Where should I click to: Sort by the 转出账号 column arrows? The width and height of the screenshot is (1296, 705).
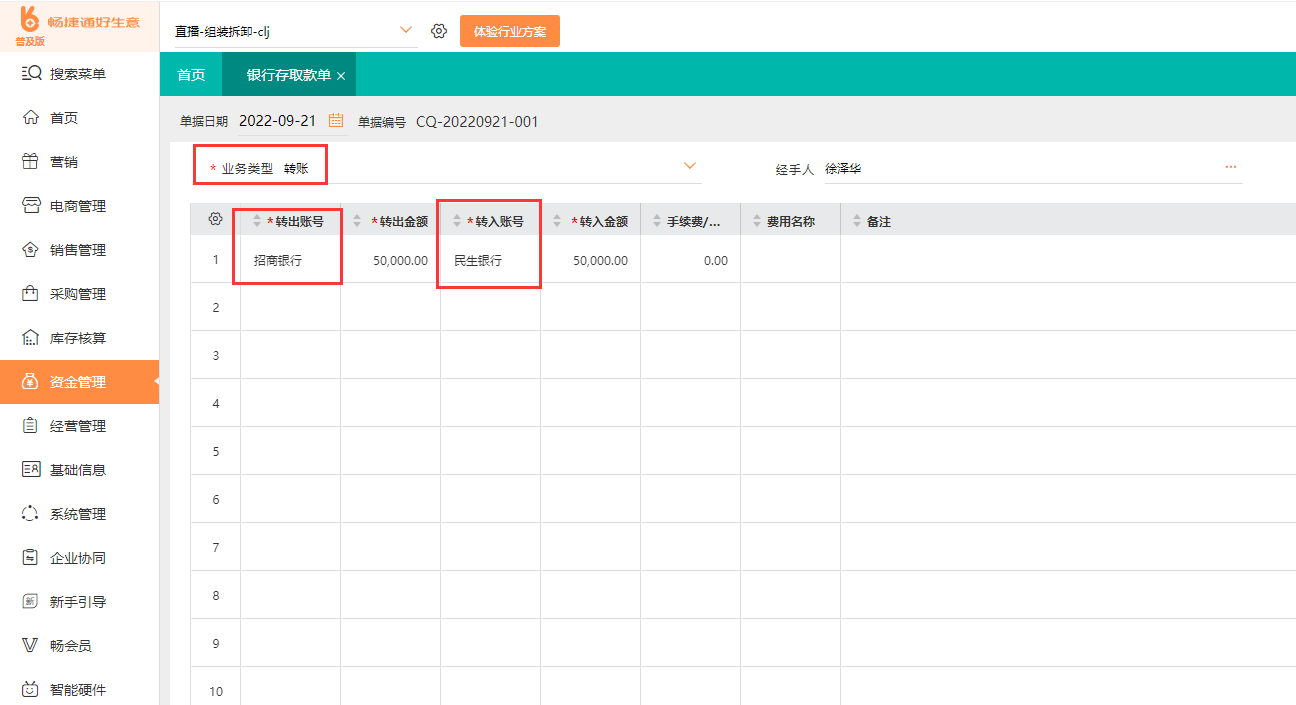click(x=257, y=222)
